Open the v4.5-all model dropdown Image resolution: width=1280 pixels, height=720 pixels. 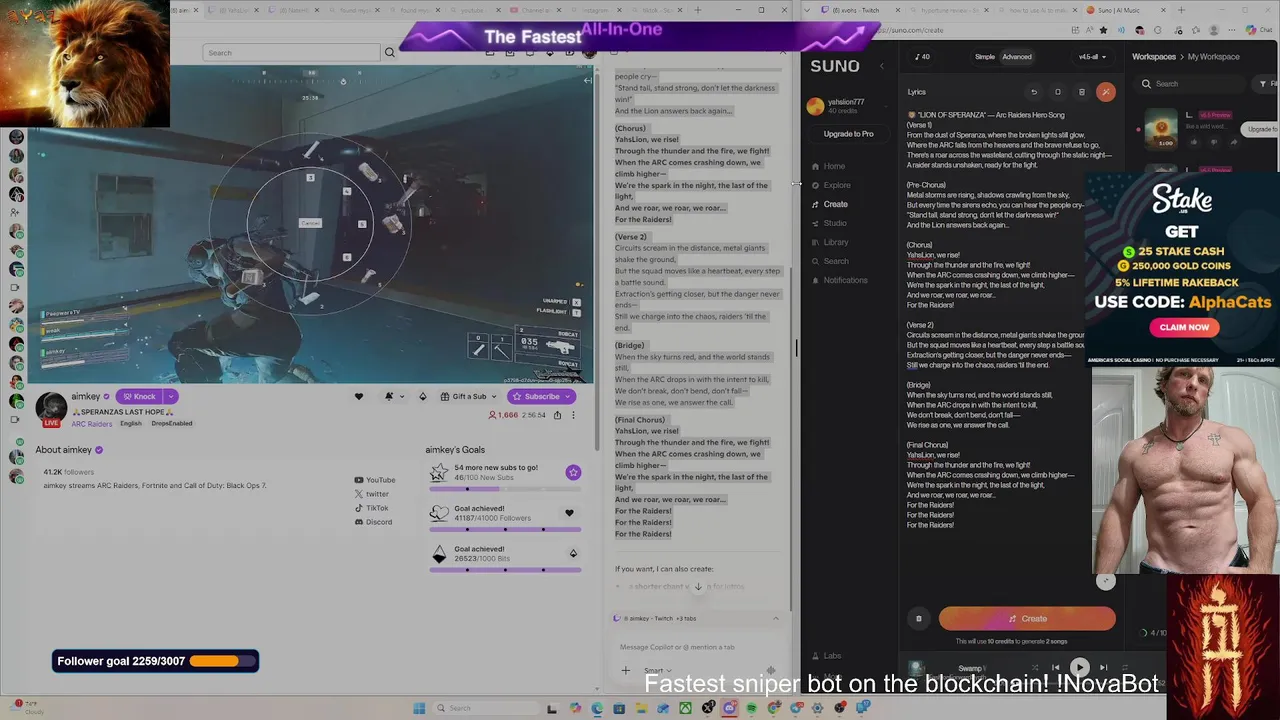tap(1092, 57)
